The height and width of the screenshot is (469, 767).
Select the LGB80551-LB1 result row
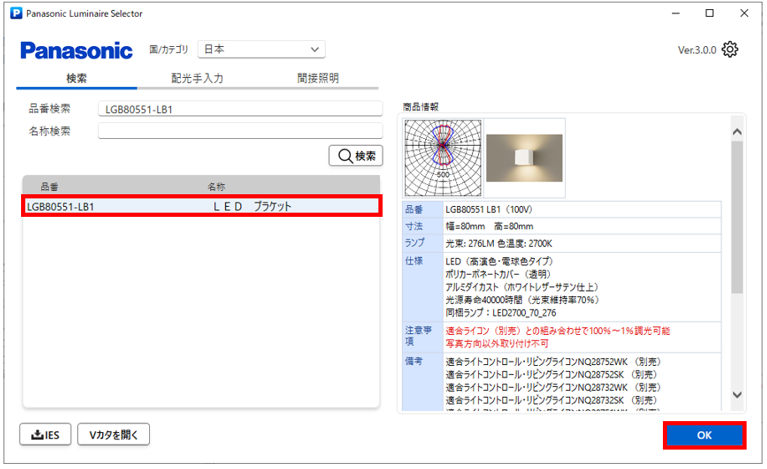click(202, 207)
